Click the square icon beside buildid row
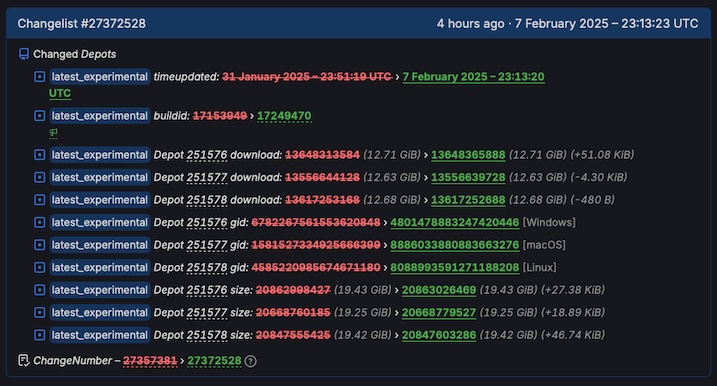 point(40,116)
